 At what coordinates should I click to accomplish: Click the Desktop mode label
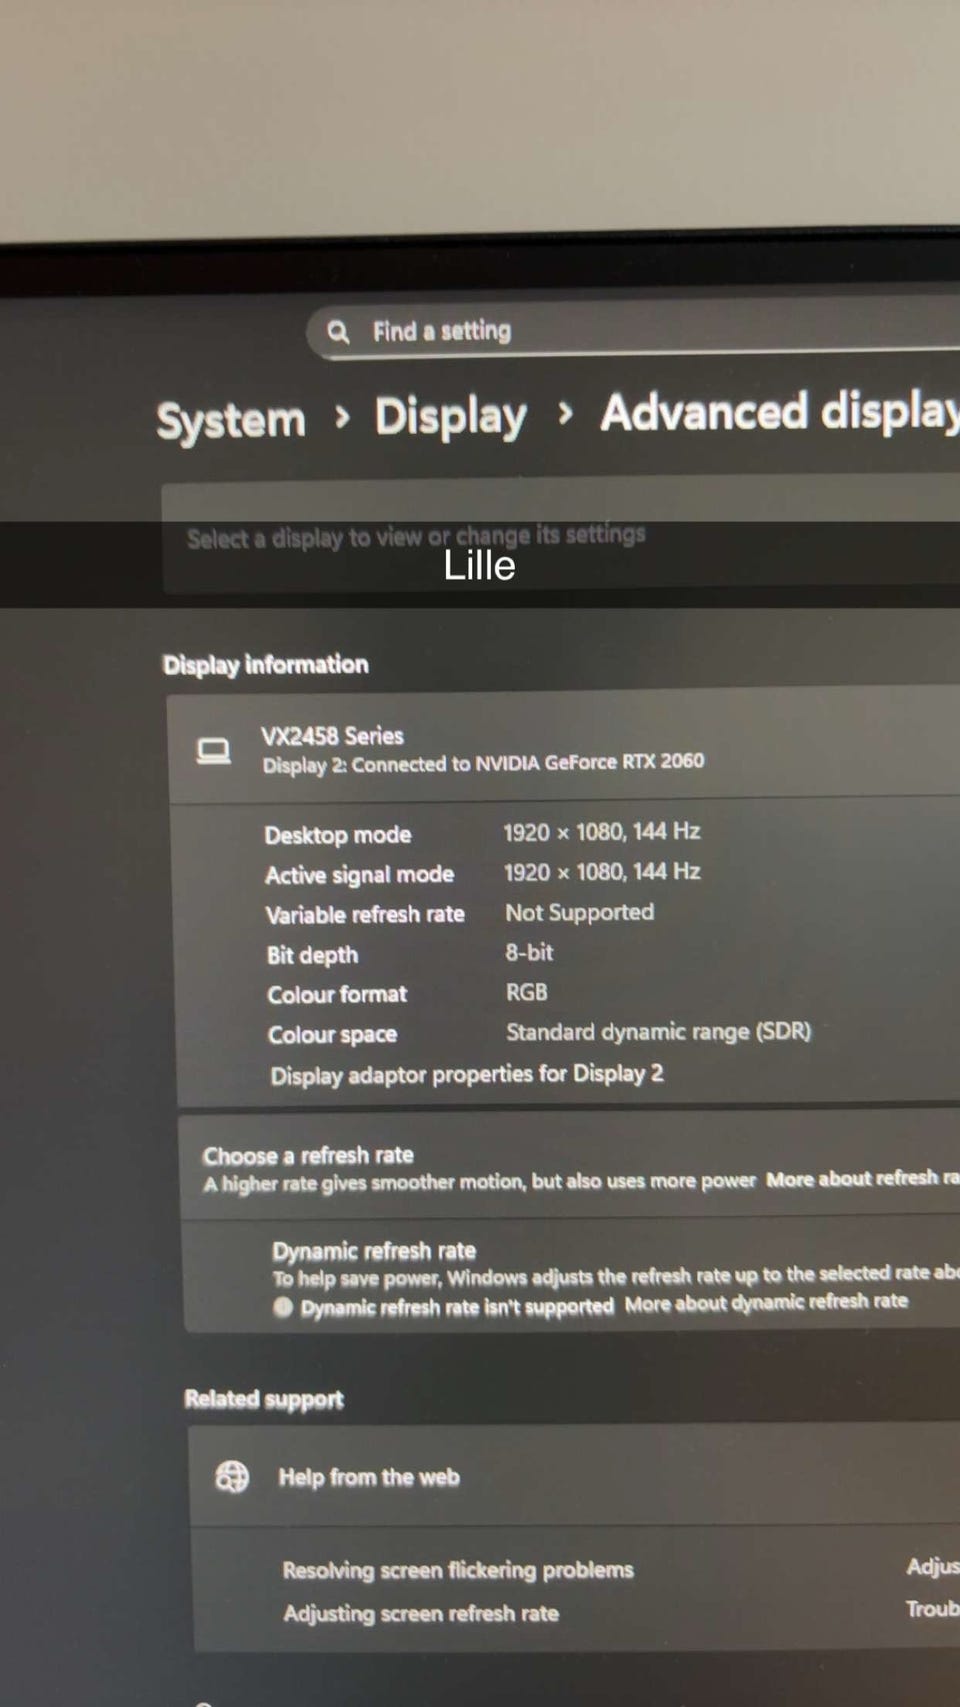coord(338,835)
